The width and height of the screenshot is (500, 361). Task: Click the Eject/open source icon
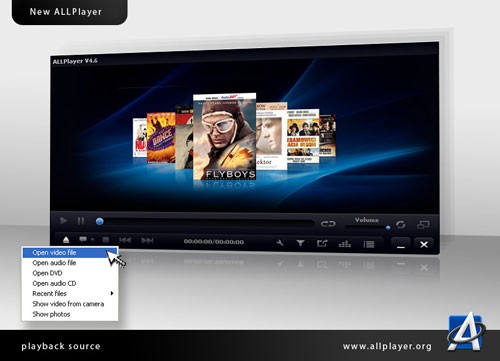pos(66,239)
